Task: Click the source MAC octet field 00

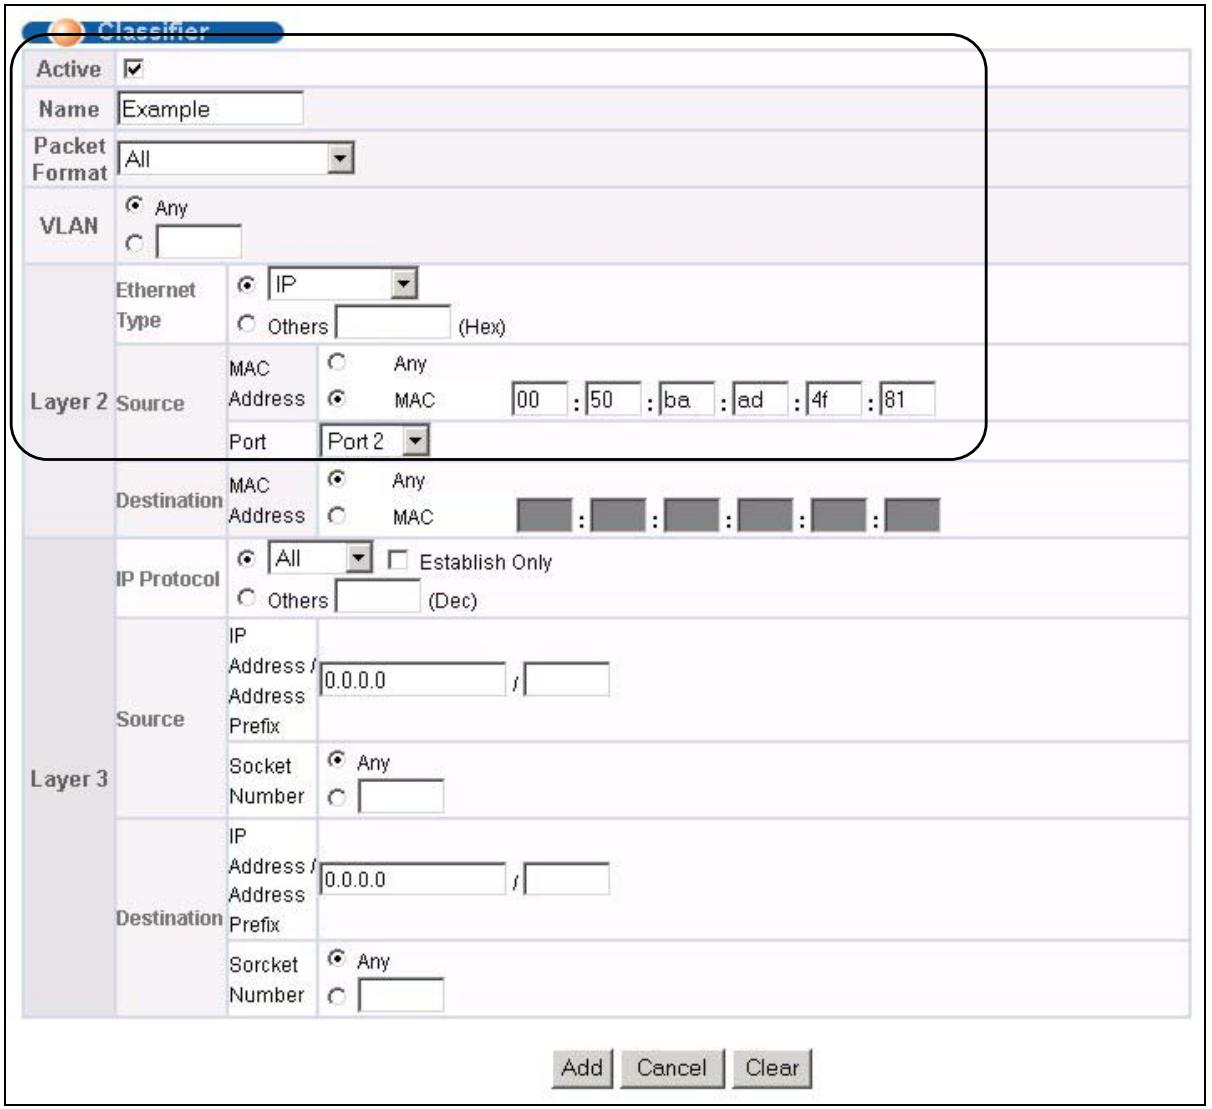Action: click(540, 399)
